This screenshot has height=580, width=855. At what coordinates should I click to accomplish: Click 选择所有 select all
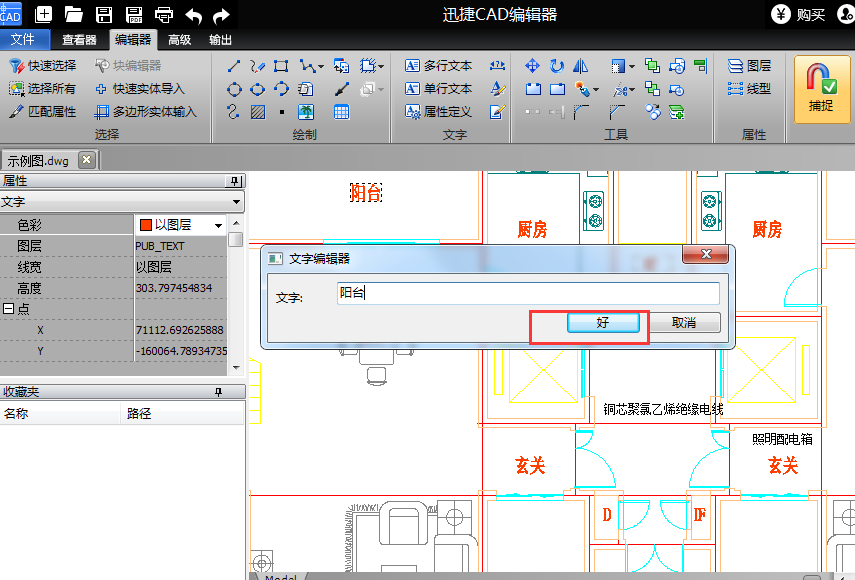(43, 88)
